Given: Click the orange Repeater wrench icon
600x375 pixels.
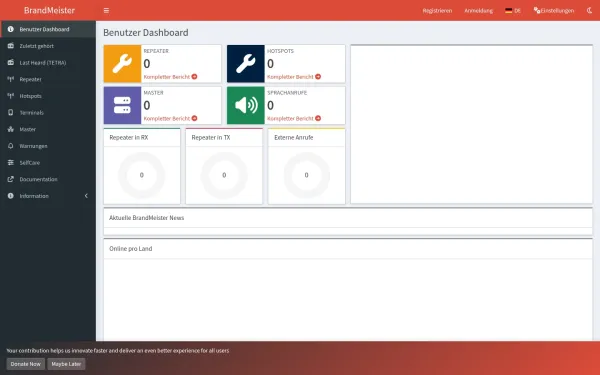Looking at the screenshot, I should (122, 64).
